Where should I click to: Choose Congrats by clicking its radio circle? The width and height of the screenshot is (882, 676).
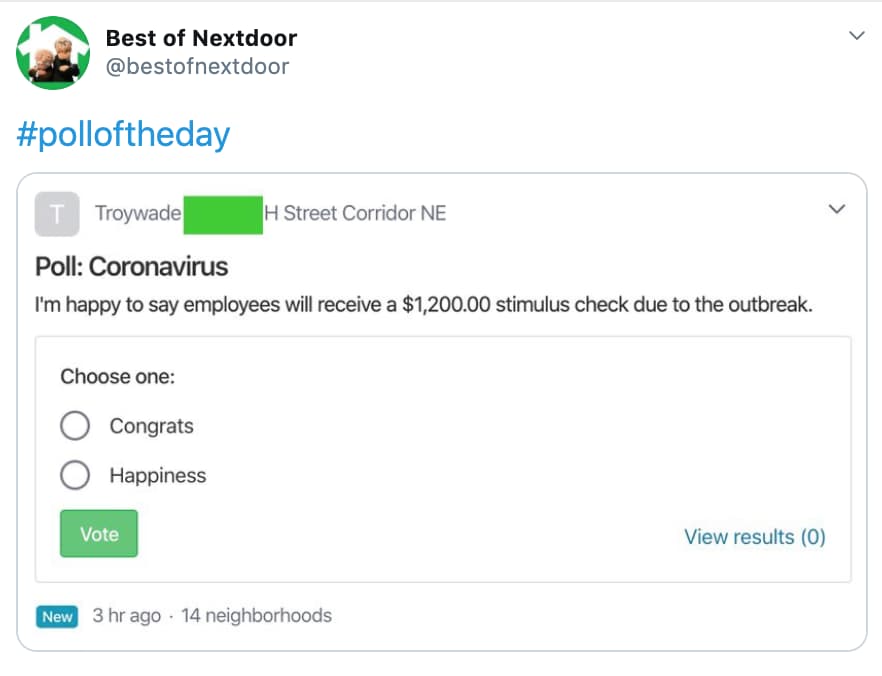tap(76, 426)
